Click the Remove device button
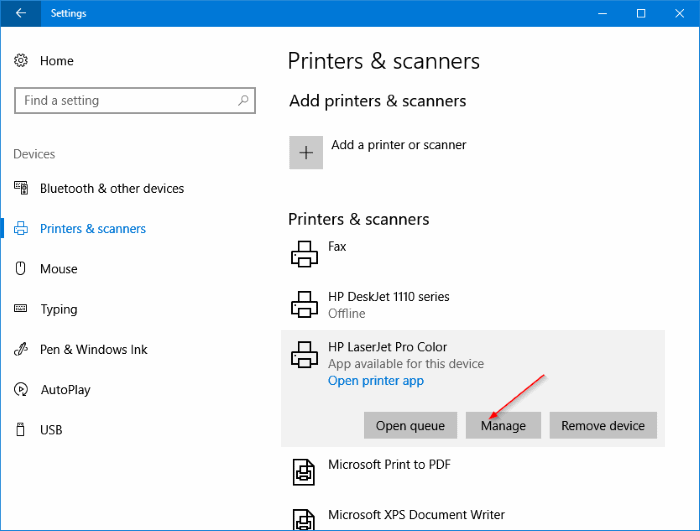700x531 pixels. coord(603,426)
